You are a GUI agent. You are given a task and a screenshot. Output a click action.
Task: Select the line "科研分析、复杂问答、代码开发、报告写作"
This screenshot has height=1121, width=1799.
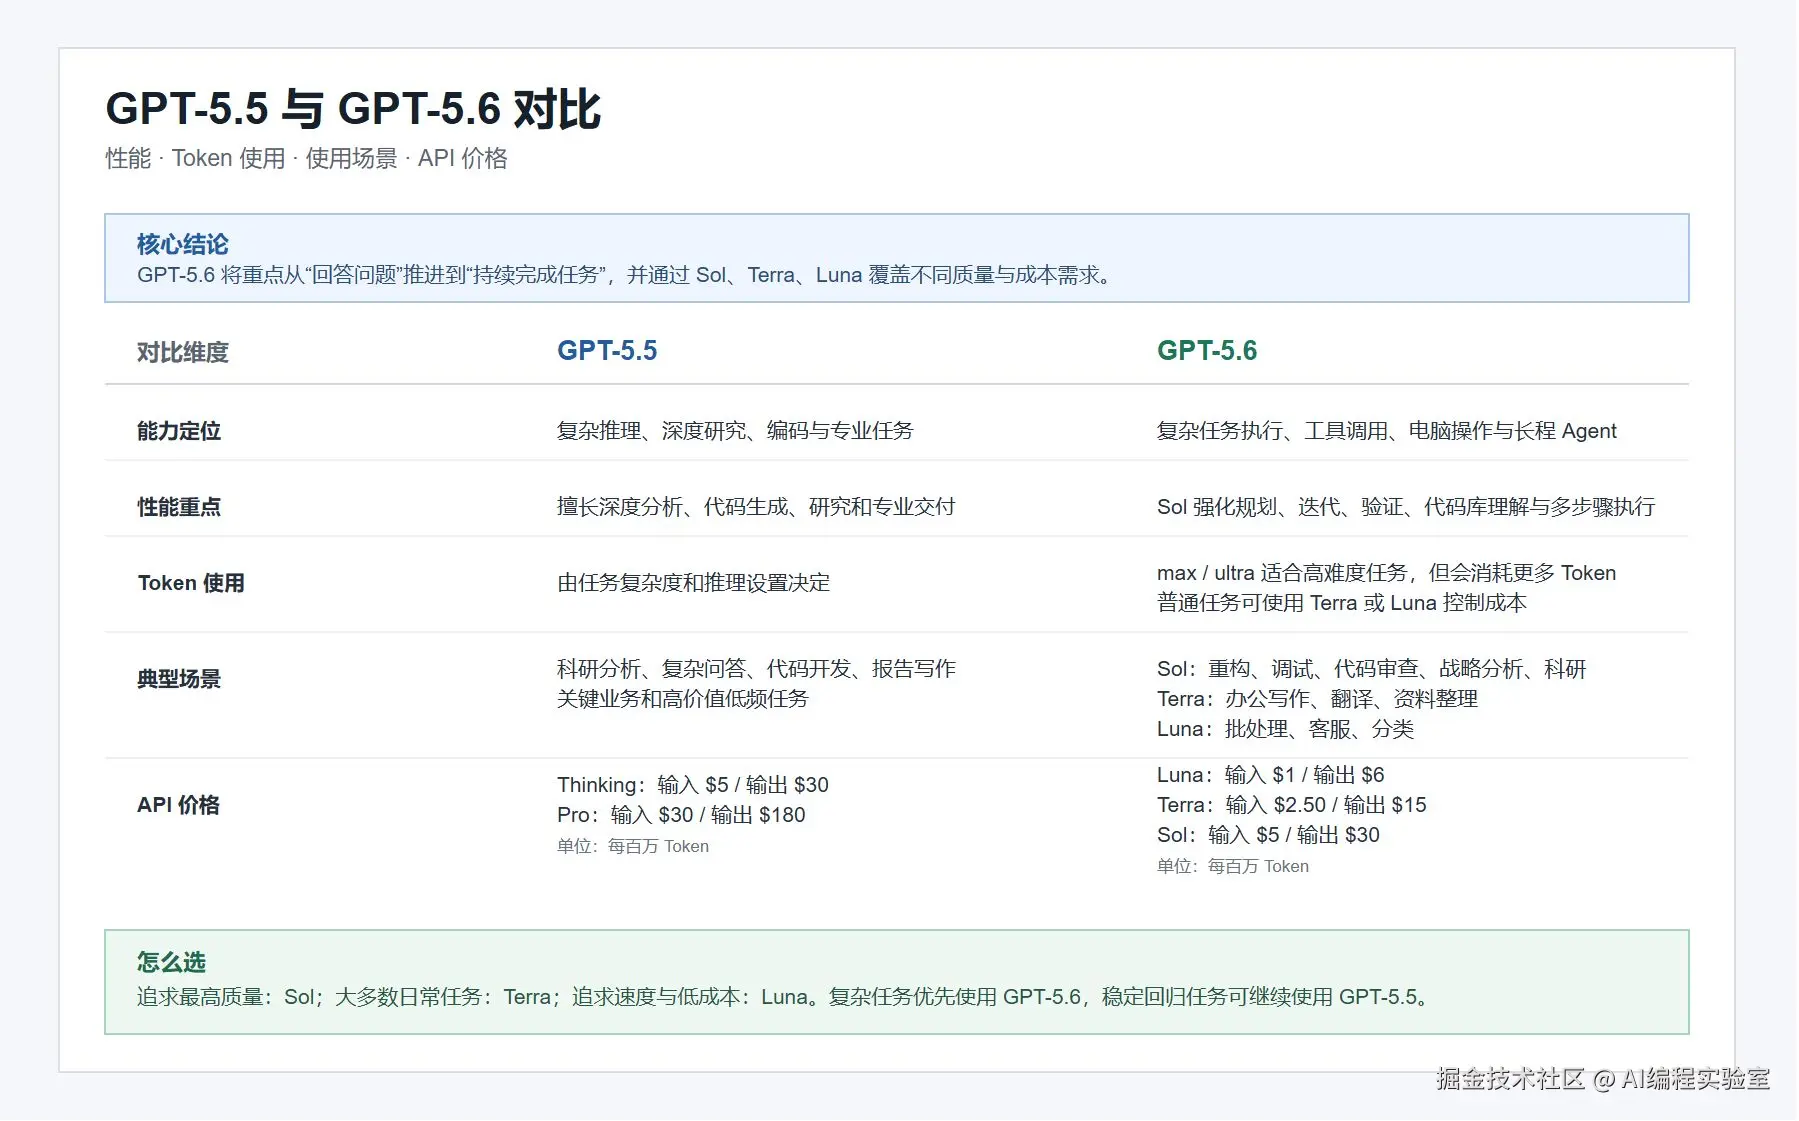[x=757, y=669]
